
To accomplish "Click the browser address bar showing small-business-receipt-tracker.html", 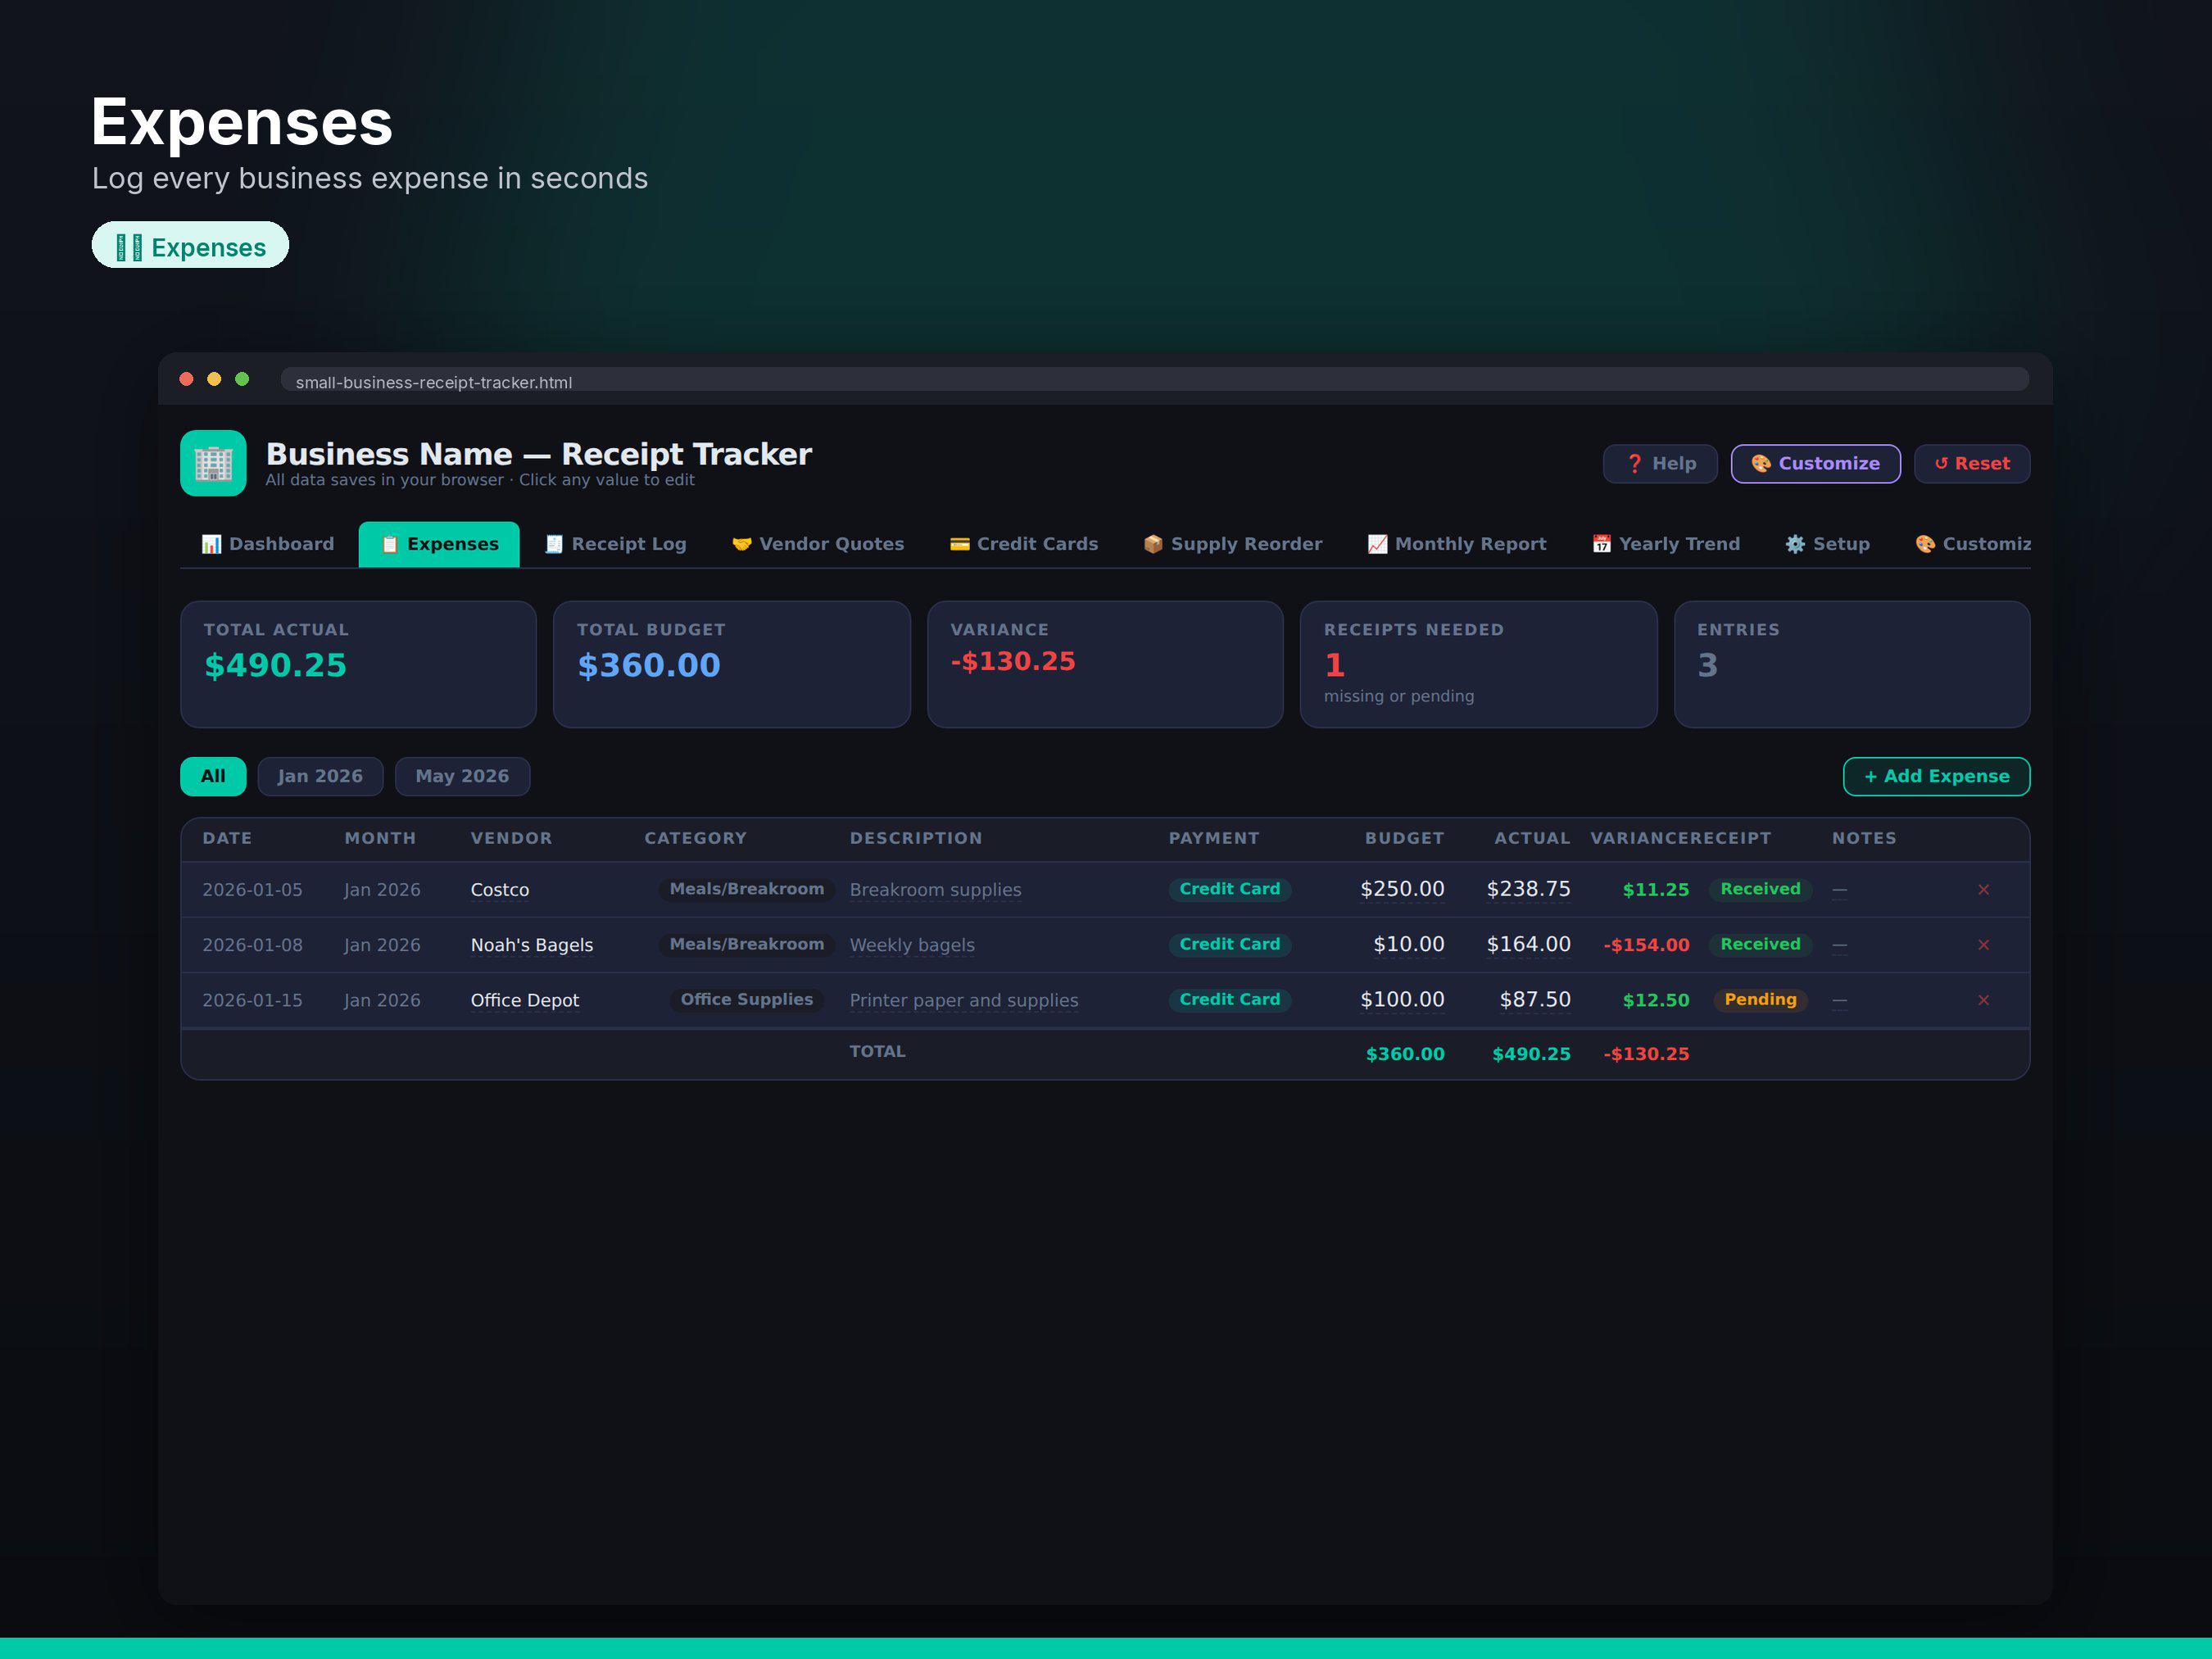I will point(1154,380).
